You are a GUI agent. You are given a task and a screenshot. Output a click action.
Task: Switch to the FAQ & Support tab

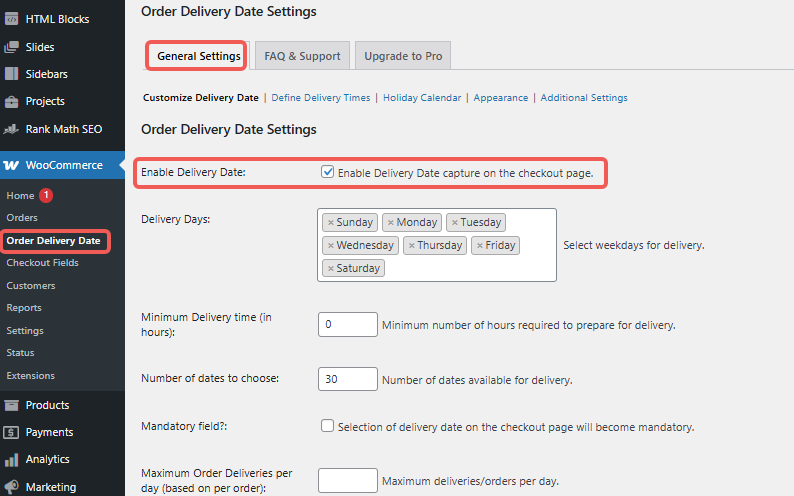click(x=302, y=56)
